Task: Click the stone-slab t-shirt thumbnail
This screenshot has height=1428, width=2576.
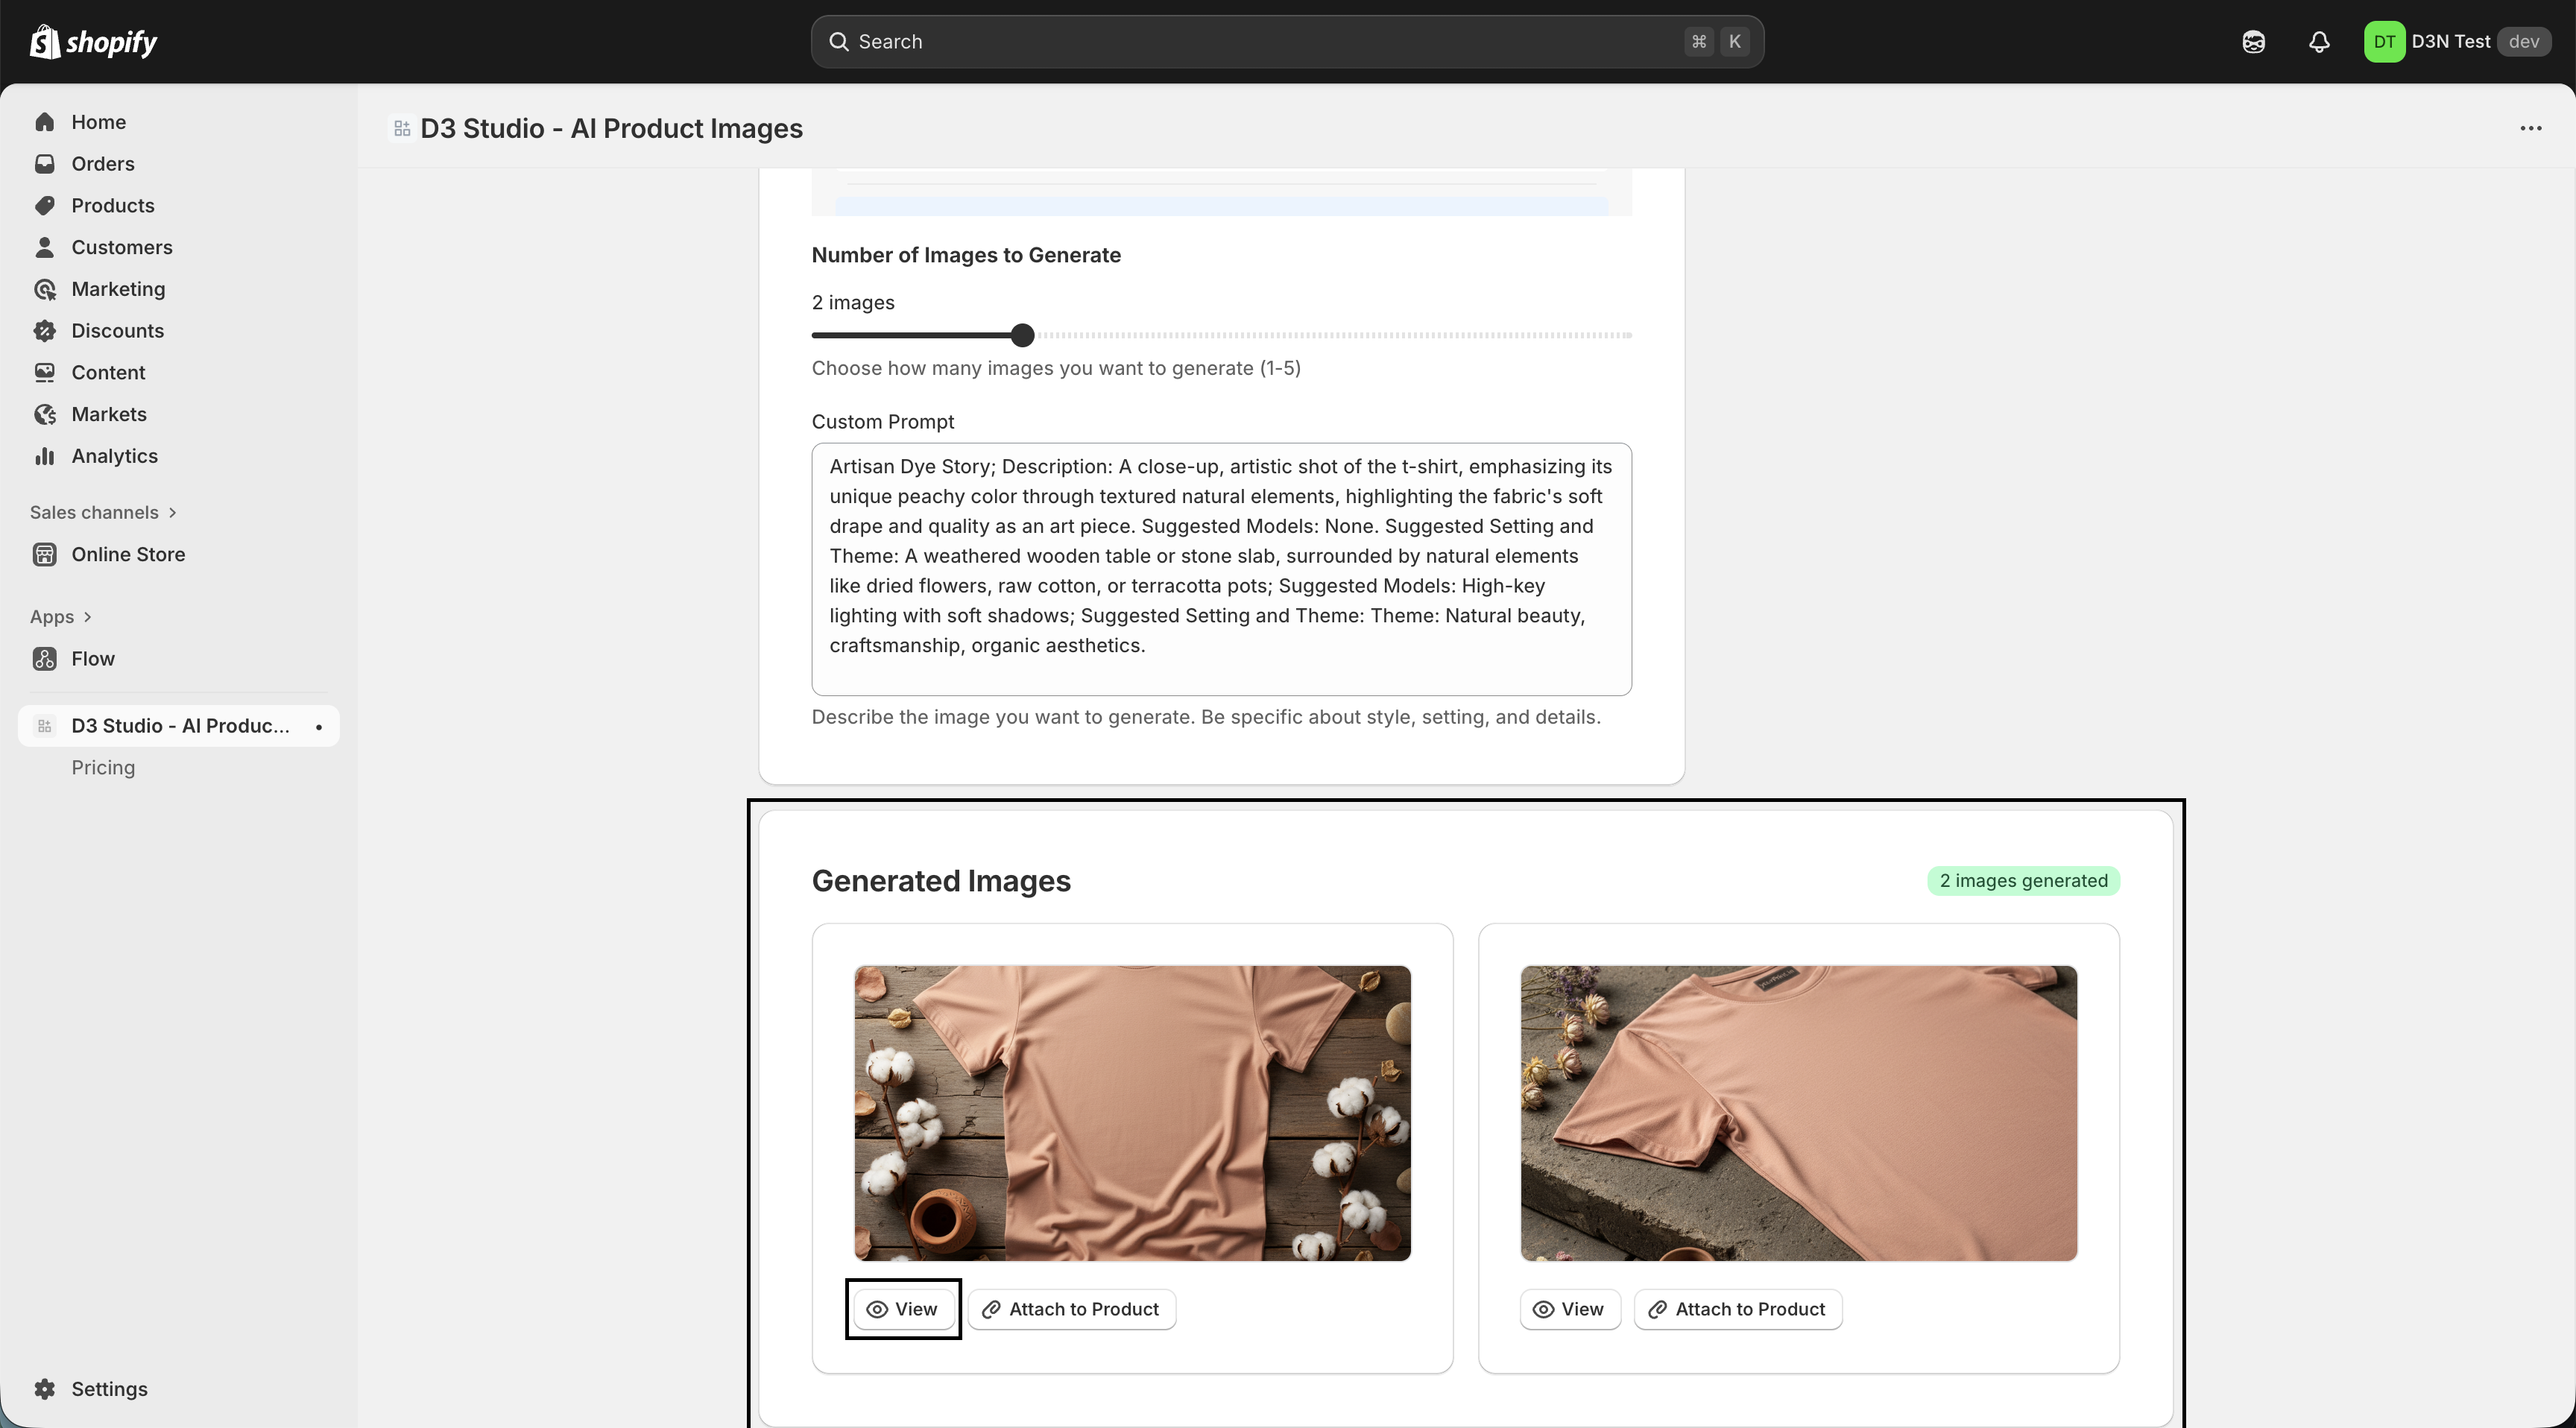Action: click(x=1798, y=1113)
